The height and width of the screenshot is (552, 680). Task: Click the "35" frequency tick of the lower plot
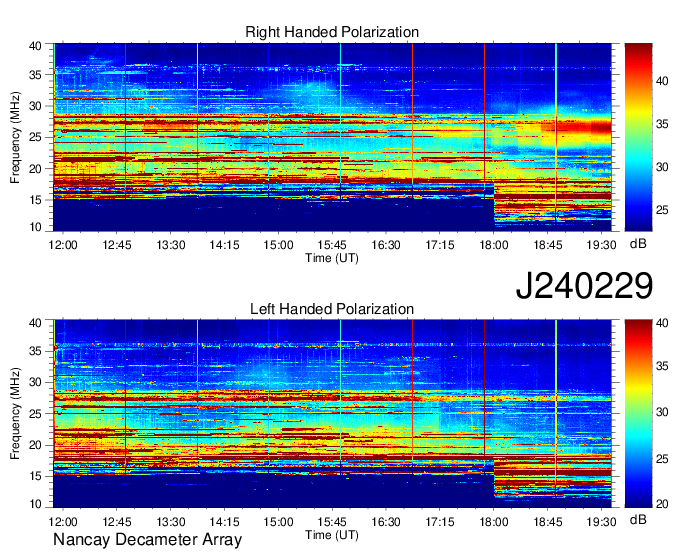(x=36, y=352)
